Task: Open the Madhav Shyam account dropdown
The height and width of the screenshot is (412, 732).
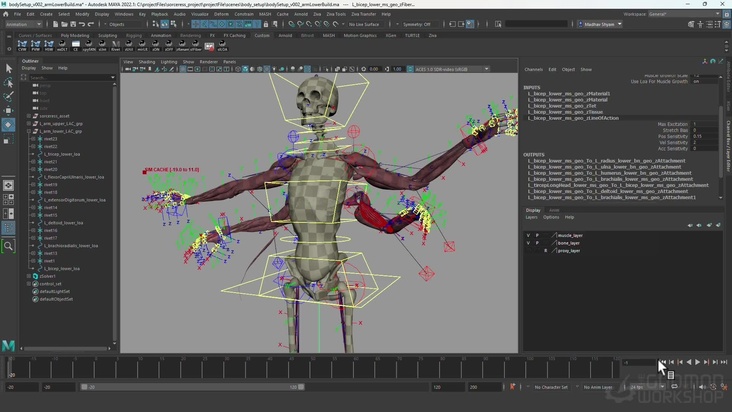Action: click(600, 24)
